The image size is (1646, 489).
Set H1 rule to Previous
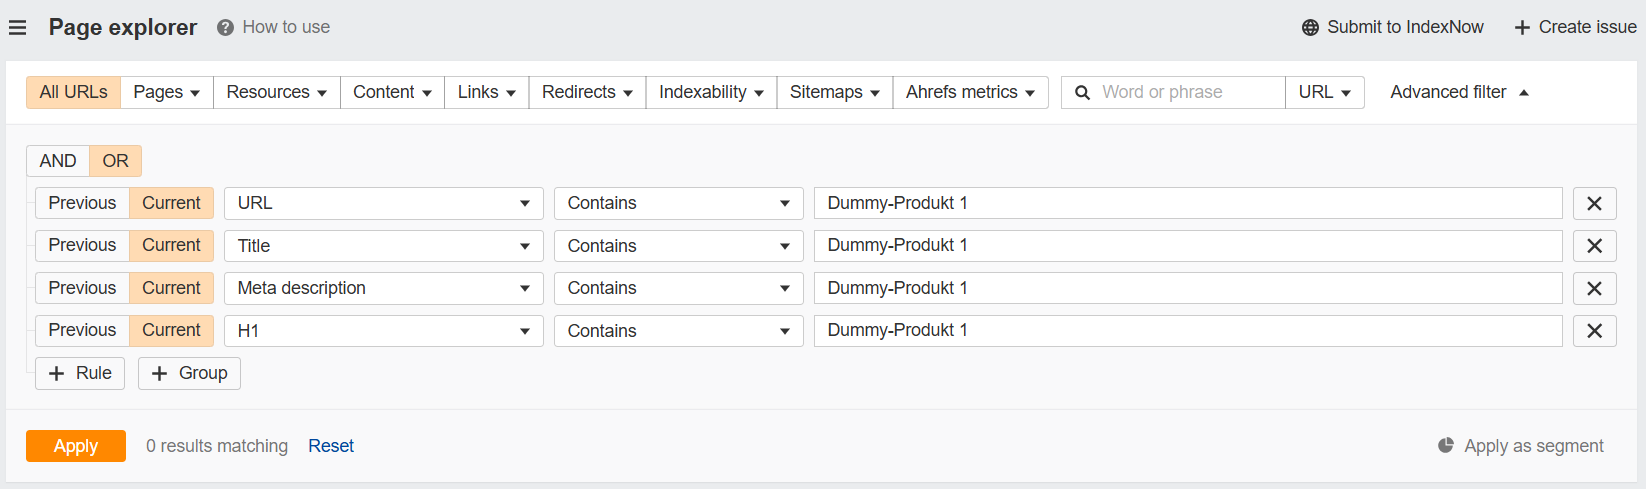click(82, 330)
